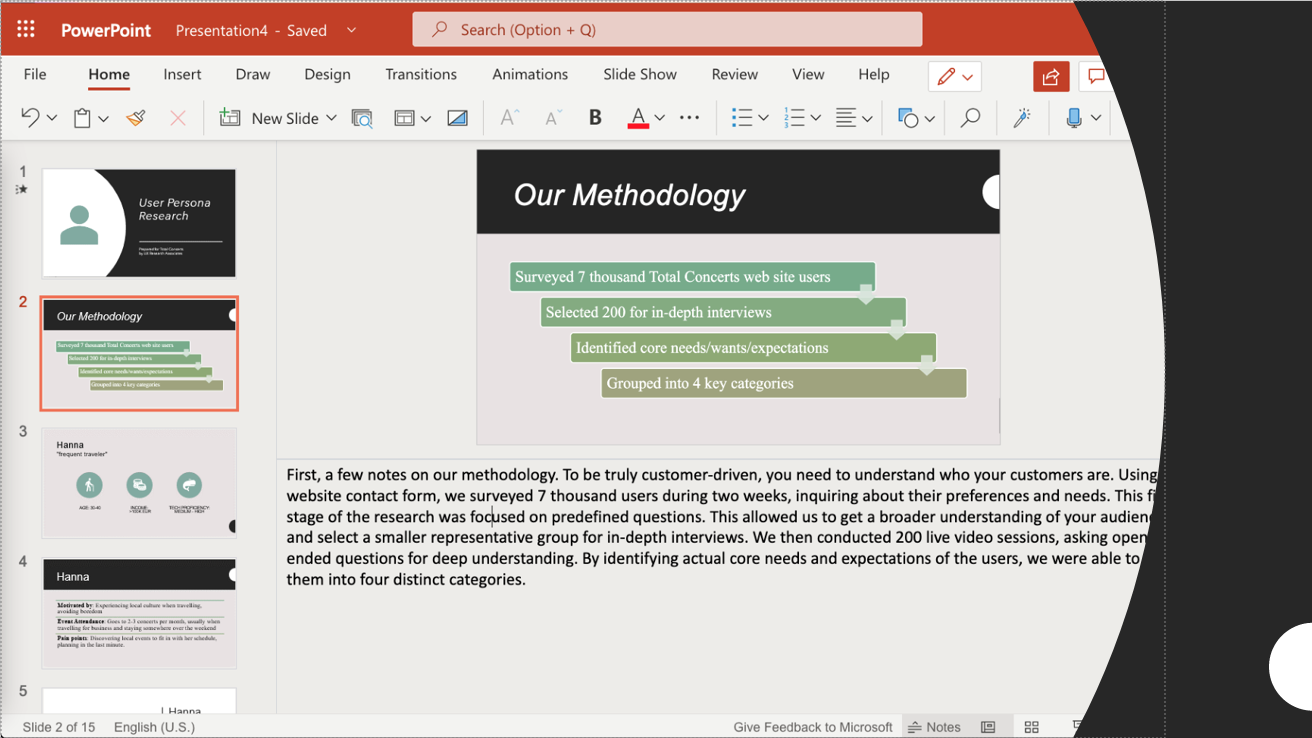The height and width of the screenshot is (738, 1312).
Task: Expand the alignment dropdown arrow
Action: (x=867, y=118)
